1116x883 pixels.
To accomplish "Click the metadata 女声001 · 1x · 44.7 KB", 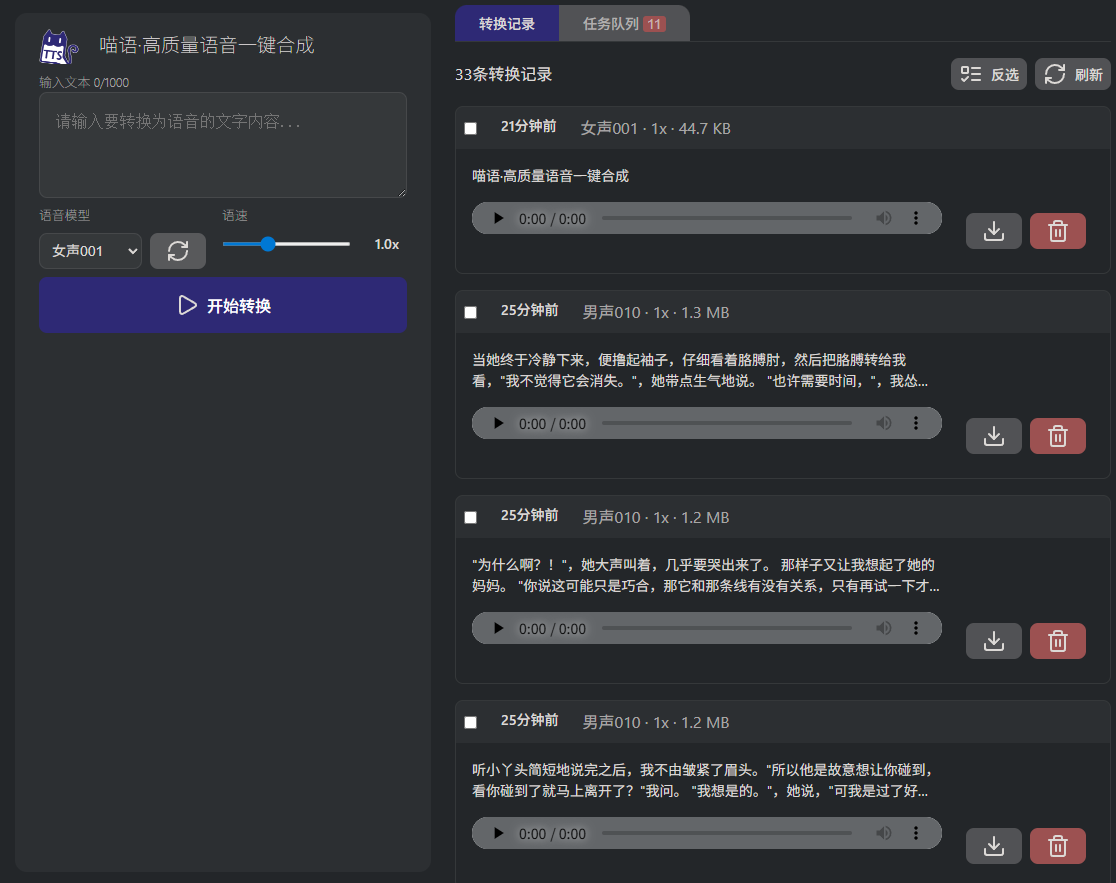I will 656,128.
